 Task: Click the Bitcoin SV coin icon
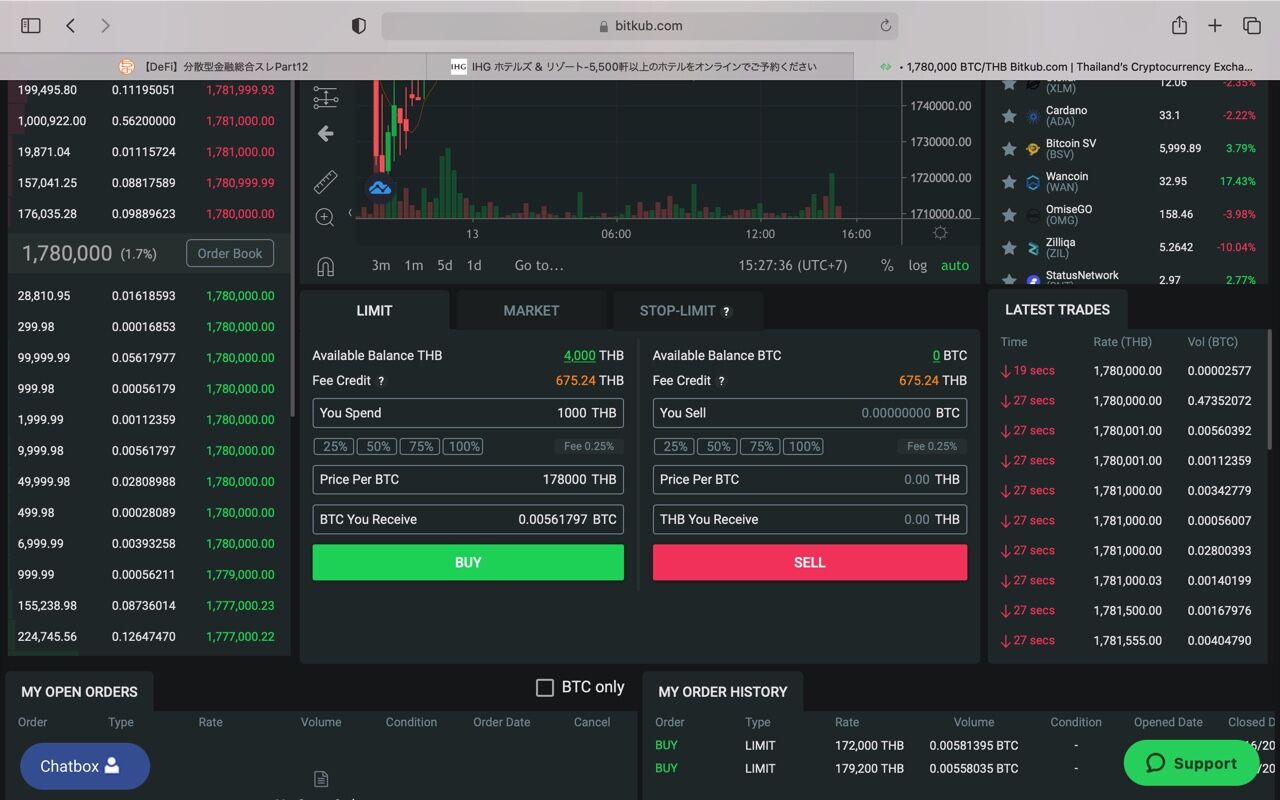(1033, 149)
